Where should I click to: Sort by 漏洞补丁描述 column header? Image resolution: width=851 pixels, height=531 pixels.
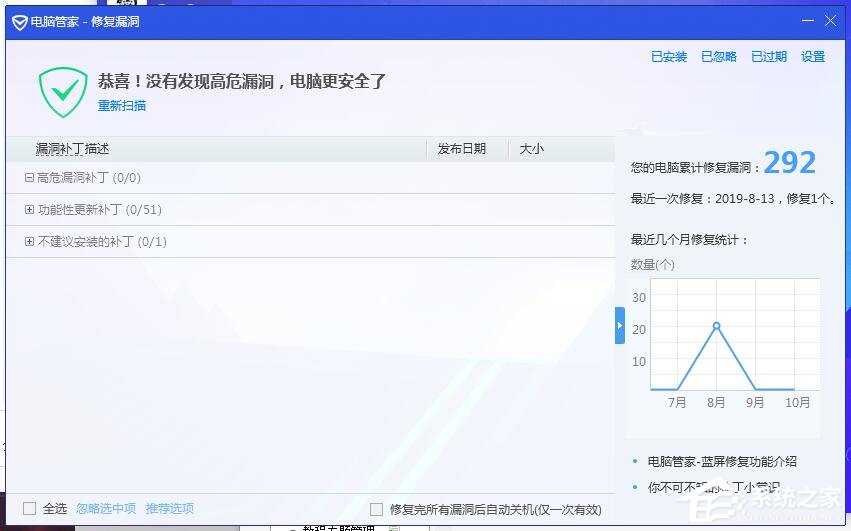[72, 149]
